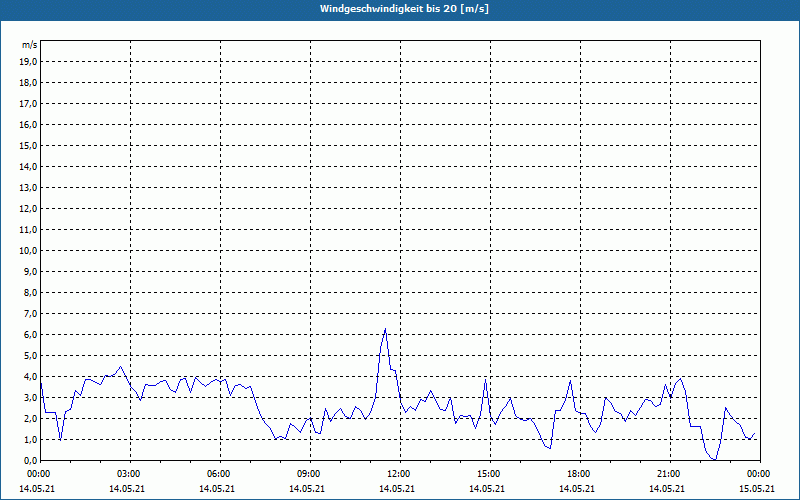Viewport: 800px width, 500px height.
Task: Click the 10,0 value on the y-axis
Action: click(28, 251)
